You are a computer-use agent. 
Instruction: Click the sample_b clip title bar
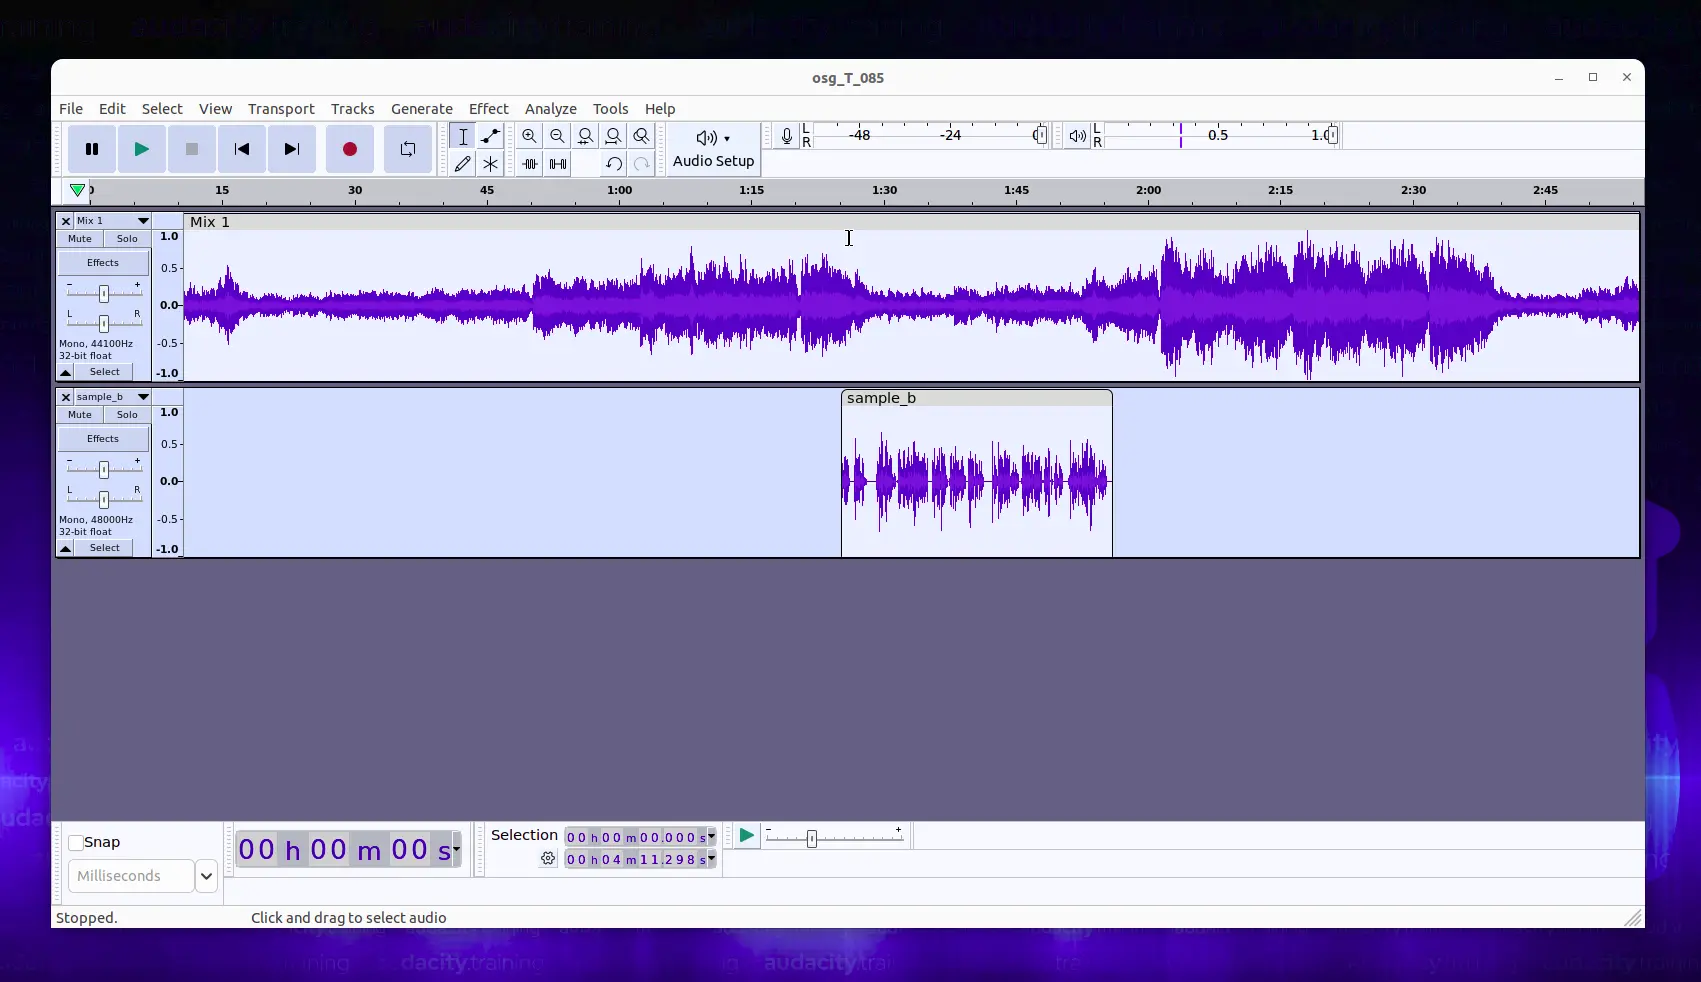[977, 398]
